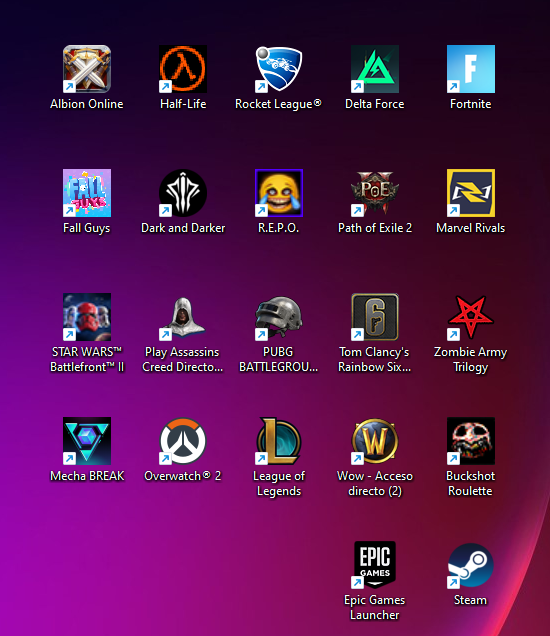550x636 pixels.
Task: Select the Assassins Creed hooded figure icon
Action: [183, 317]
